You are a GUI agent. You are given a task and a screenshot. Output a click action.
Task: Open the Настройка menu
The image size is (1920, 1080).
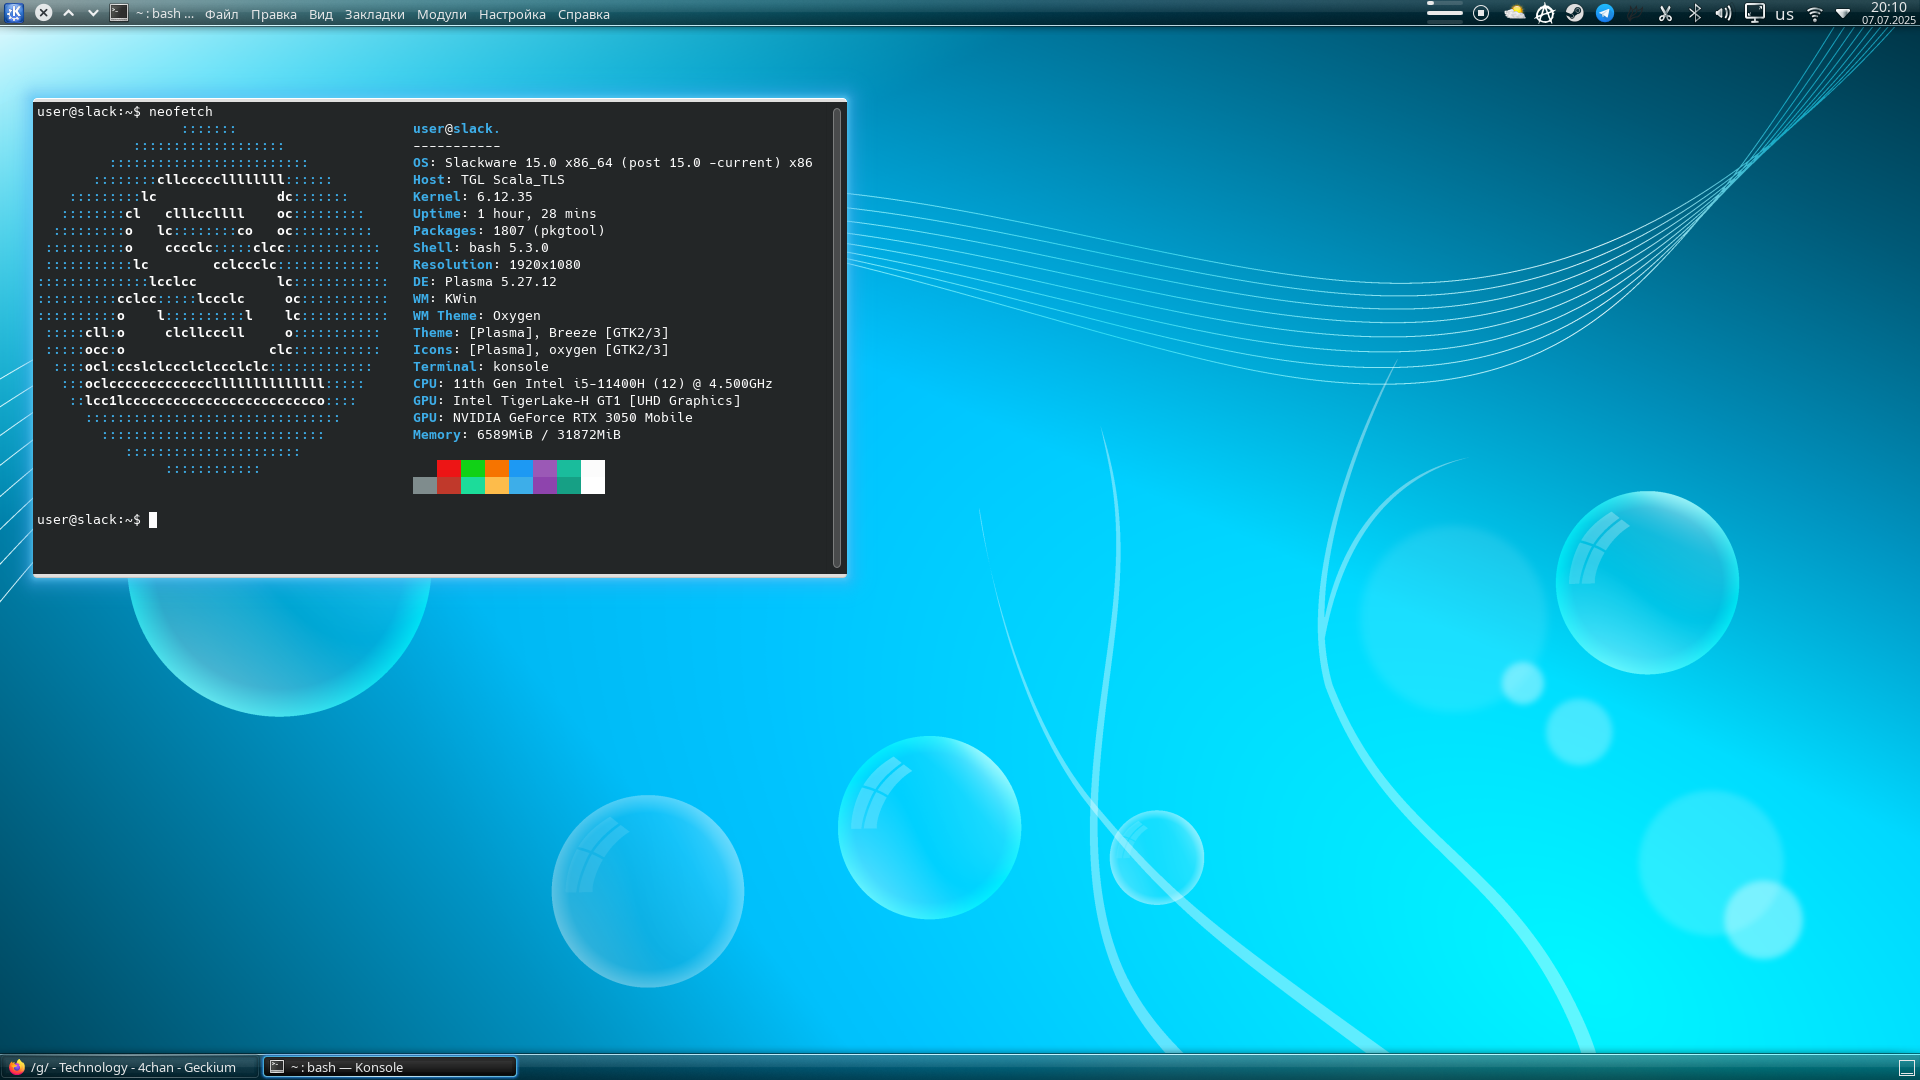[512, 14]
